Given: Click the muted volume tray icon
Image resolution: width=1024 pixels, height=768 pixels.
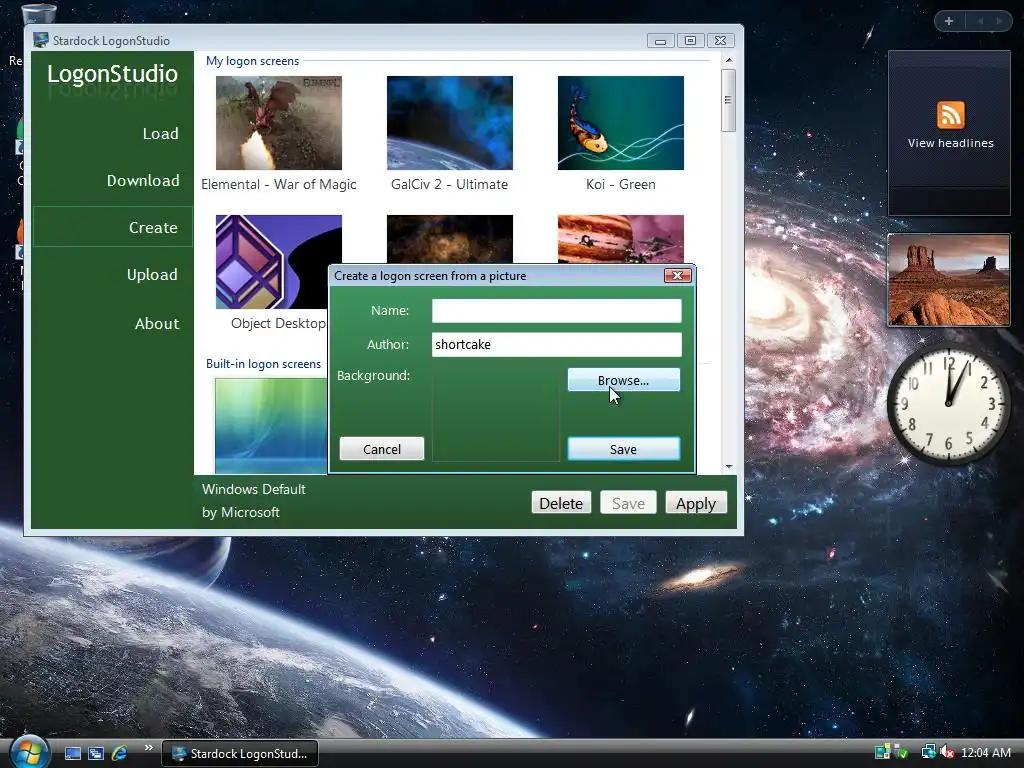Looking at the screenshot, I should 947,752.
